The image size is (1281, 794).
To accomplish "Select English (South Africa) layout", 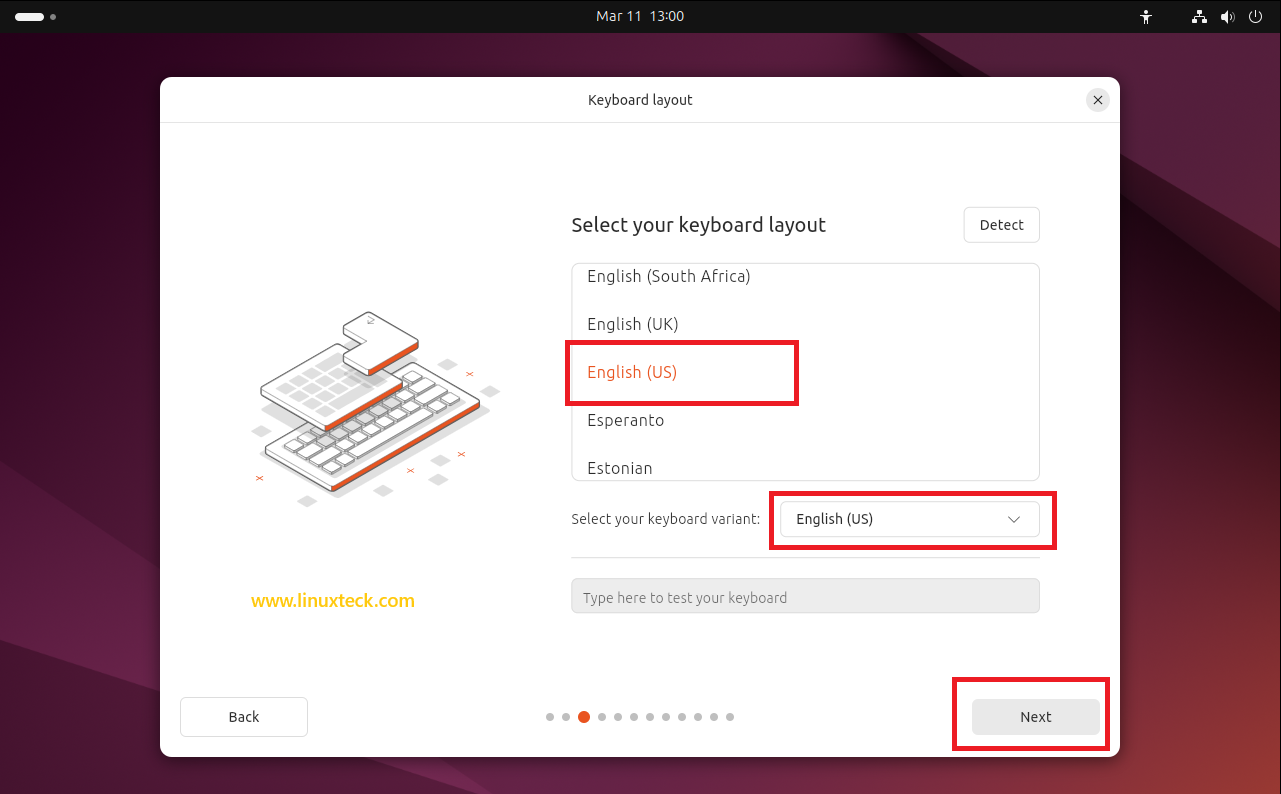I will tap(668, 276).
